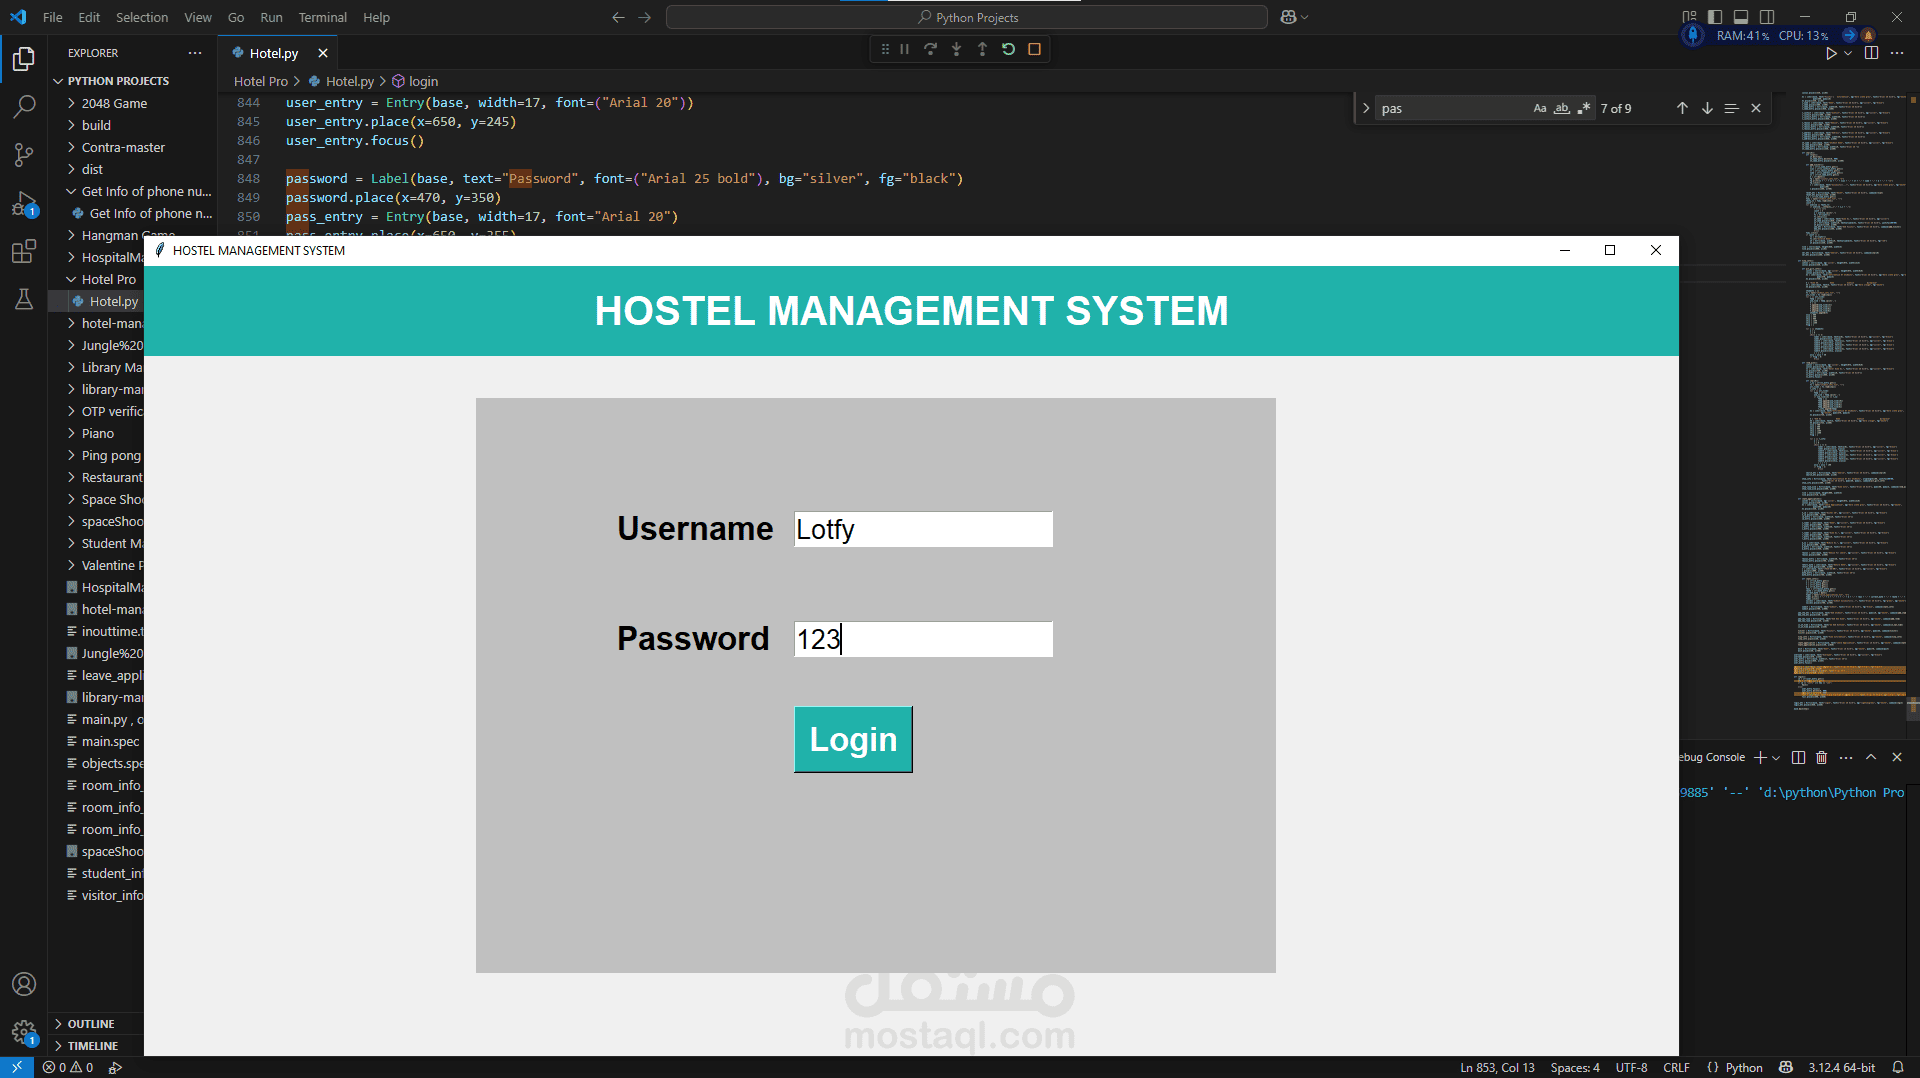Image resolution: width=1920 pixels, height=1078 pixels.
Task: Go to previous find match
Action: (x=1682, y=108)
